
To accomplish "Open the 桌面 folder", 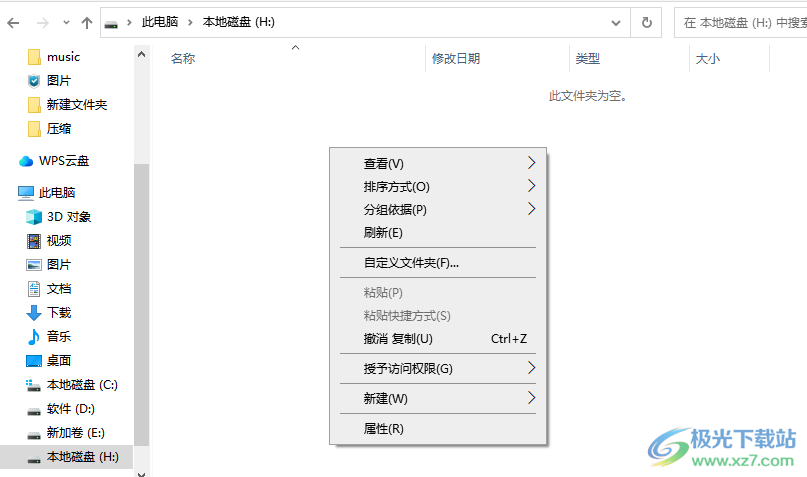I will [59, 361].
